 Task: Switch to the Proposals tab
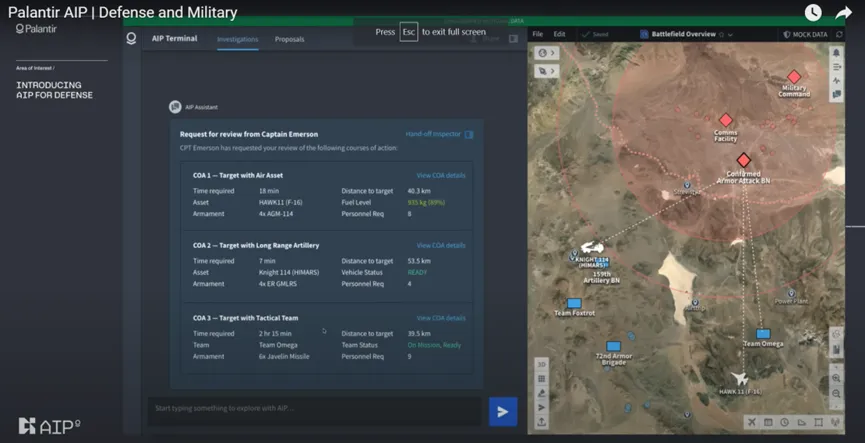pyautogui.click(x=289, y=39)
